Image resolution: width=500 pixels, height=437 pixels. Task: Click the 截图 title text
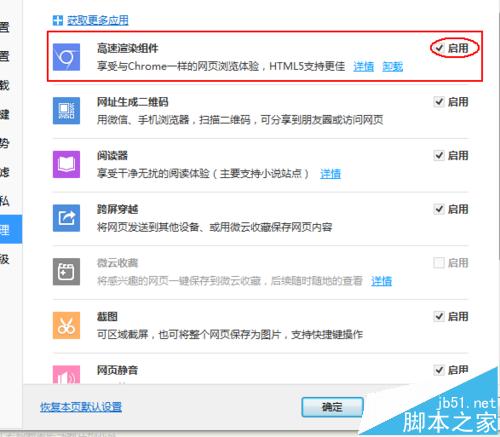[x=107, y=317]
